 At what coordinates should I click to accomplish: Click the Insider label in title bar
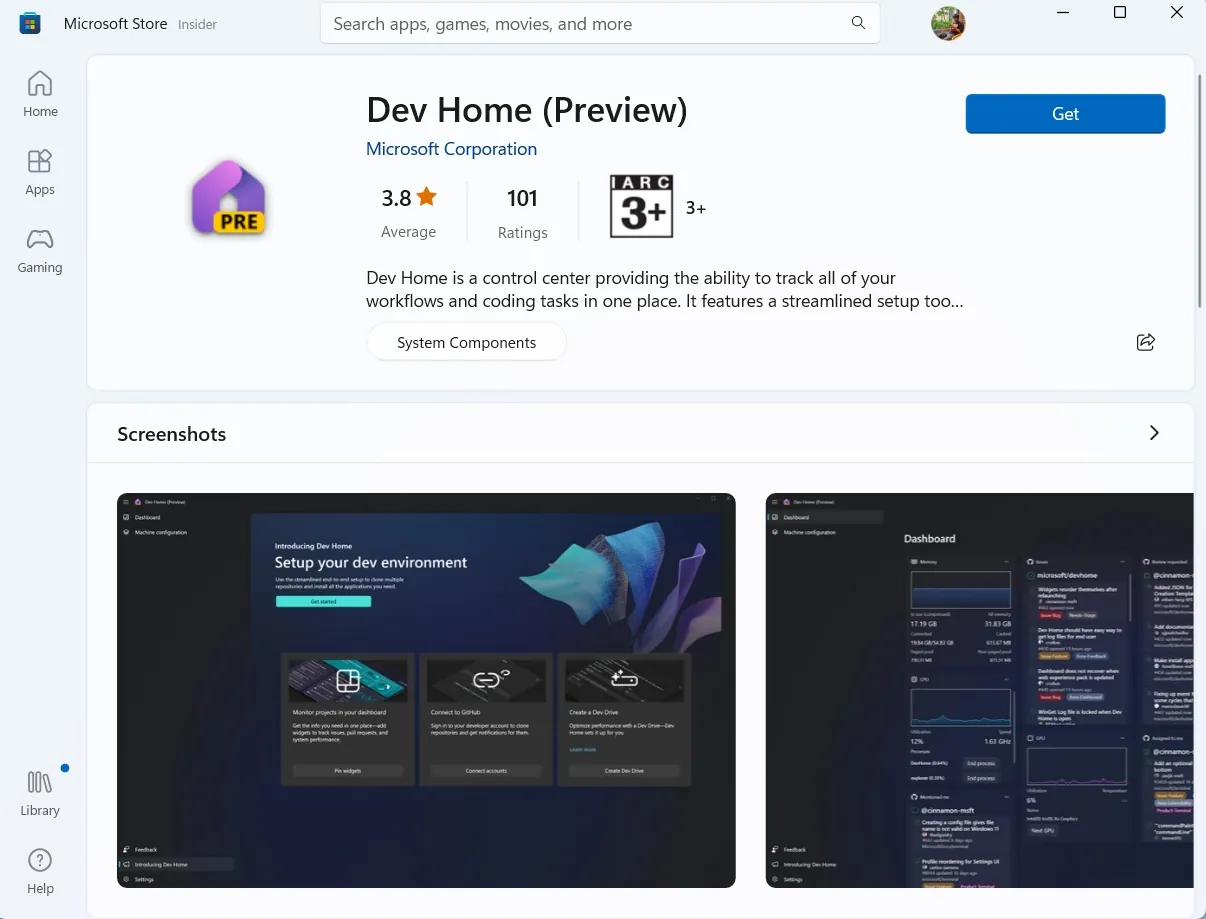(x=197, y=24)
